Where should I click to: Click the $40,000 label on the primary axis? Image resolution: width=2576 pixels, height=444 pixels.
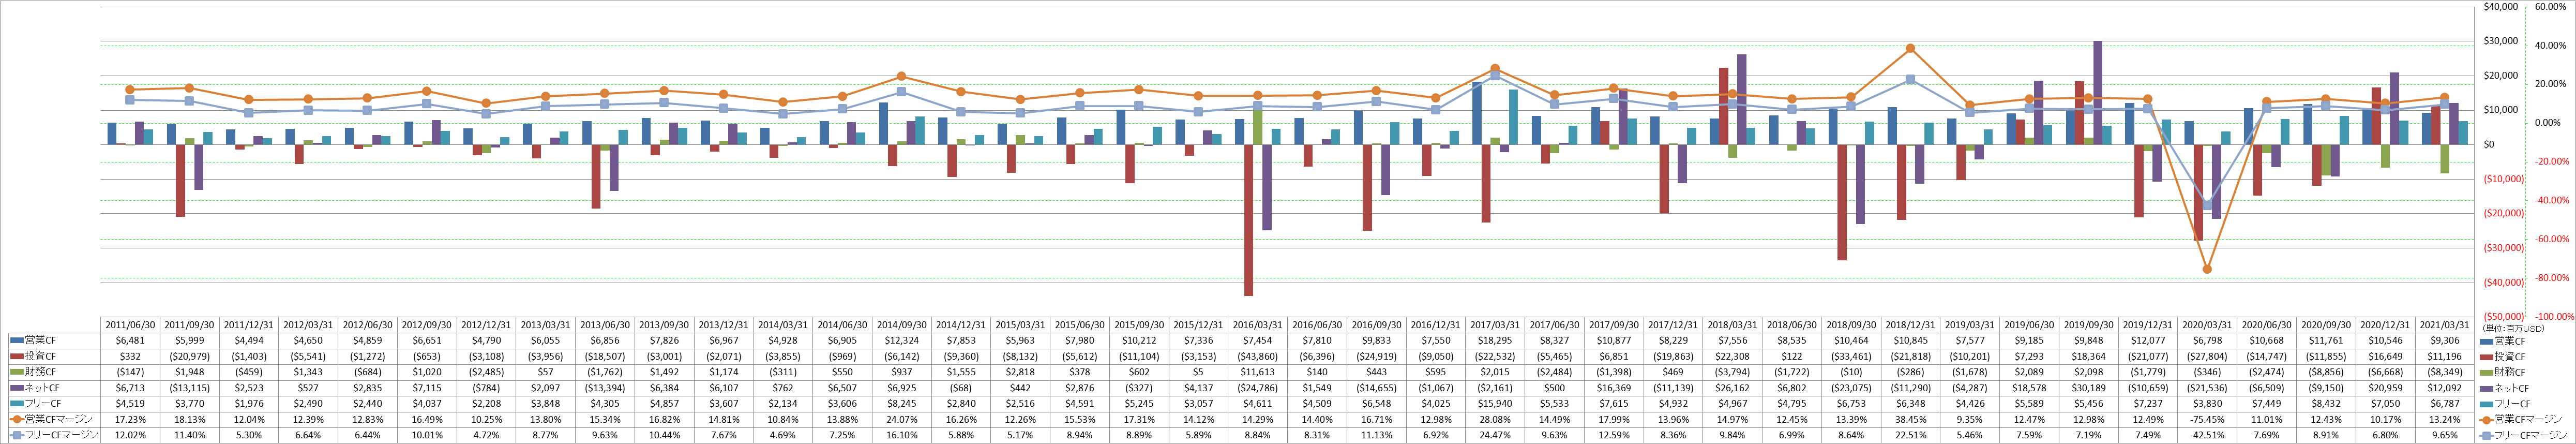[2501, 7]
